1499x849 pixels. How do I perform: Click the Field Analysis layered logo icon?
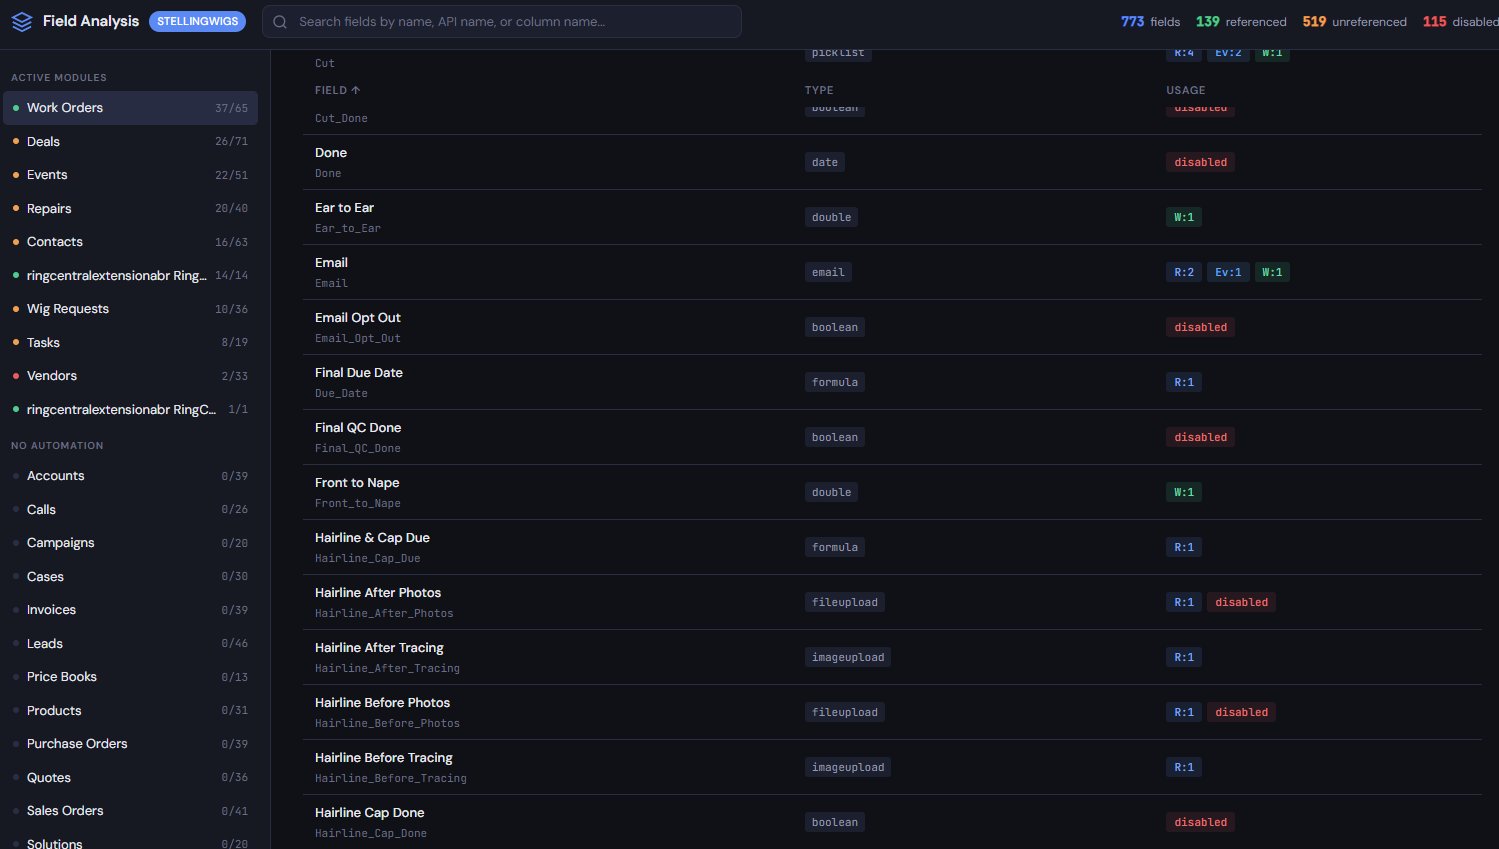point(21,20)
